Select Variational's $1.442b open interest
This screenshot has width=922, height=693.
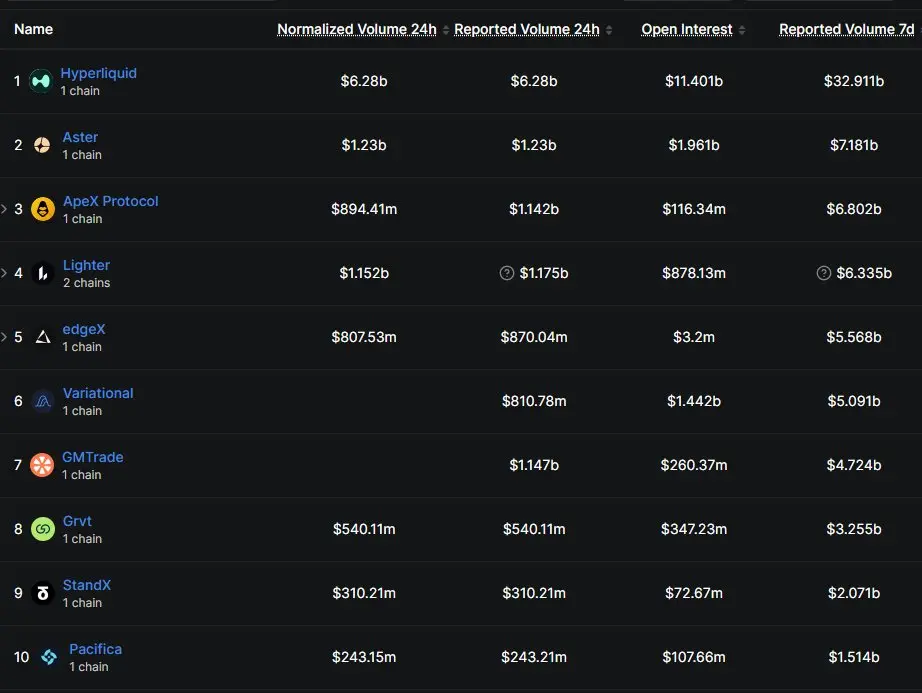(694, 401)
